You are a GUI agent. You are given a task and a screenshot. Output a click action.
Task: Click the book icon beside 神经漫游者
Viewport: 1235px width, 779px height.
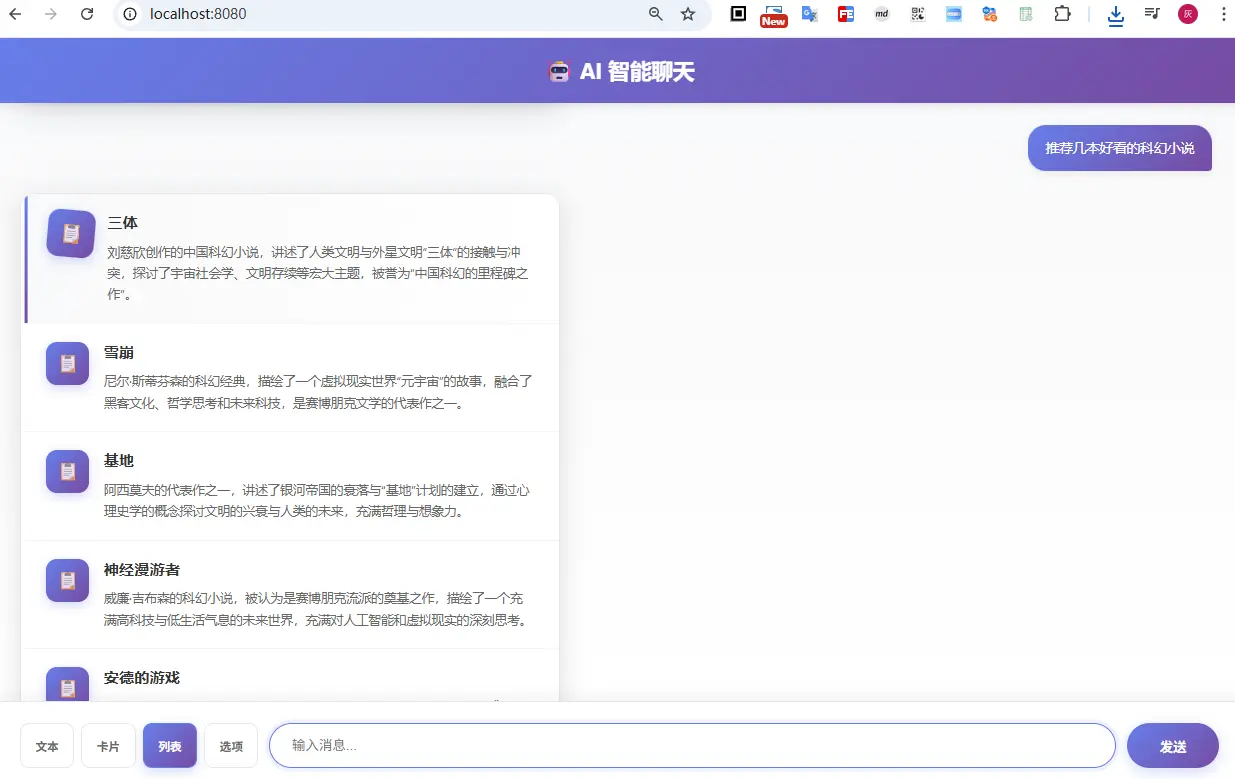(x=67, y=580)
